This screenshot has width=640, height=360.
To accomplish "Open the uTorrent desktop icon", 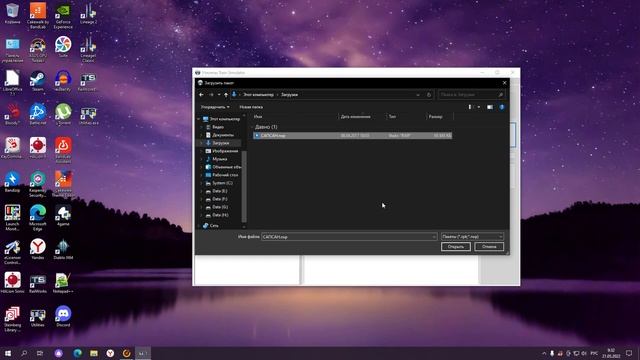I will tap(63, 114).
